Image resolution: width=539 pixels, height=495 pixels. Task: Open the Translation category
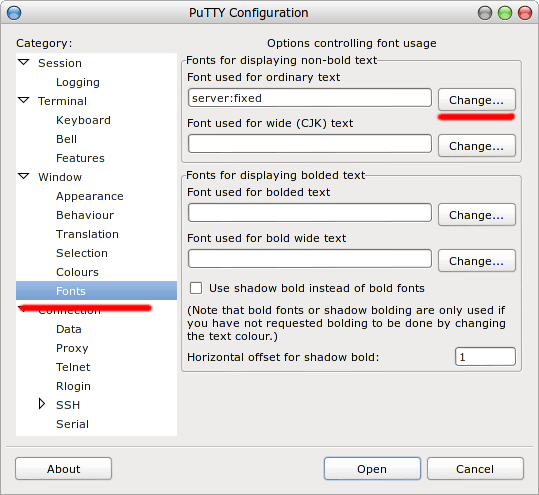pos(87,234)
